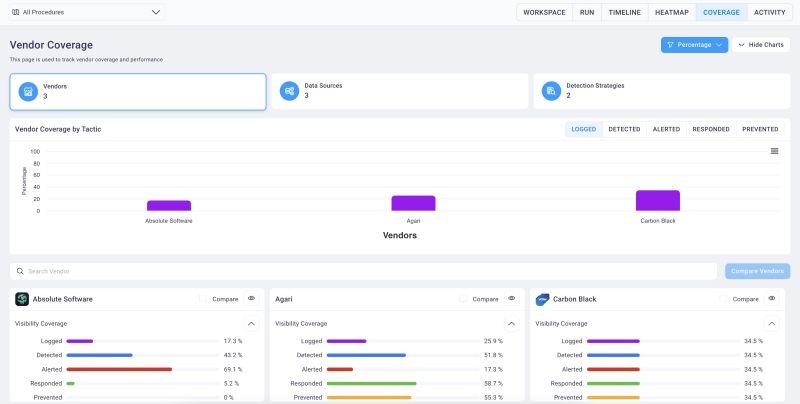This screenshot has width=800, height=404.
Task: Check Compare for Carbon Black
Action: click(x=723, y=299)
